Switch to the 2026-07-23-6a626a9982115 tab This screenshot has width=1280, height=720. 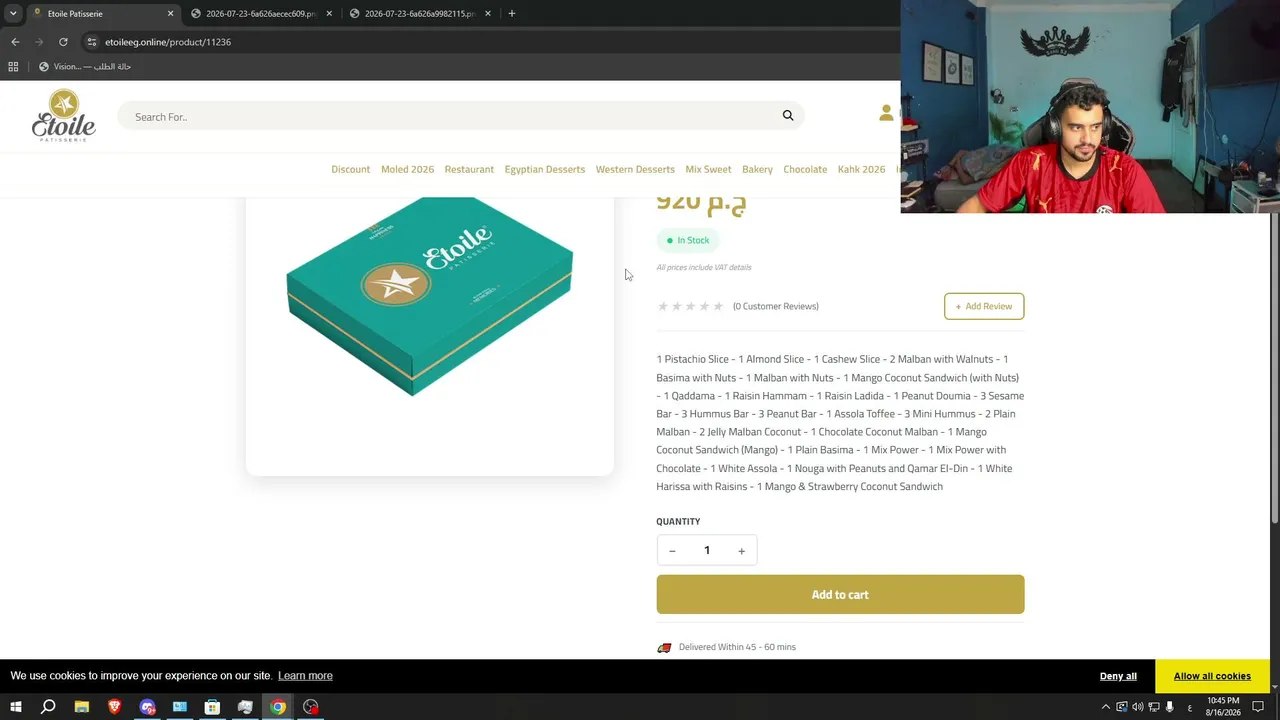pos(420,14)
